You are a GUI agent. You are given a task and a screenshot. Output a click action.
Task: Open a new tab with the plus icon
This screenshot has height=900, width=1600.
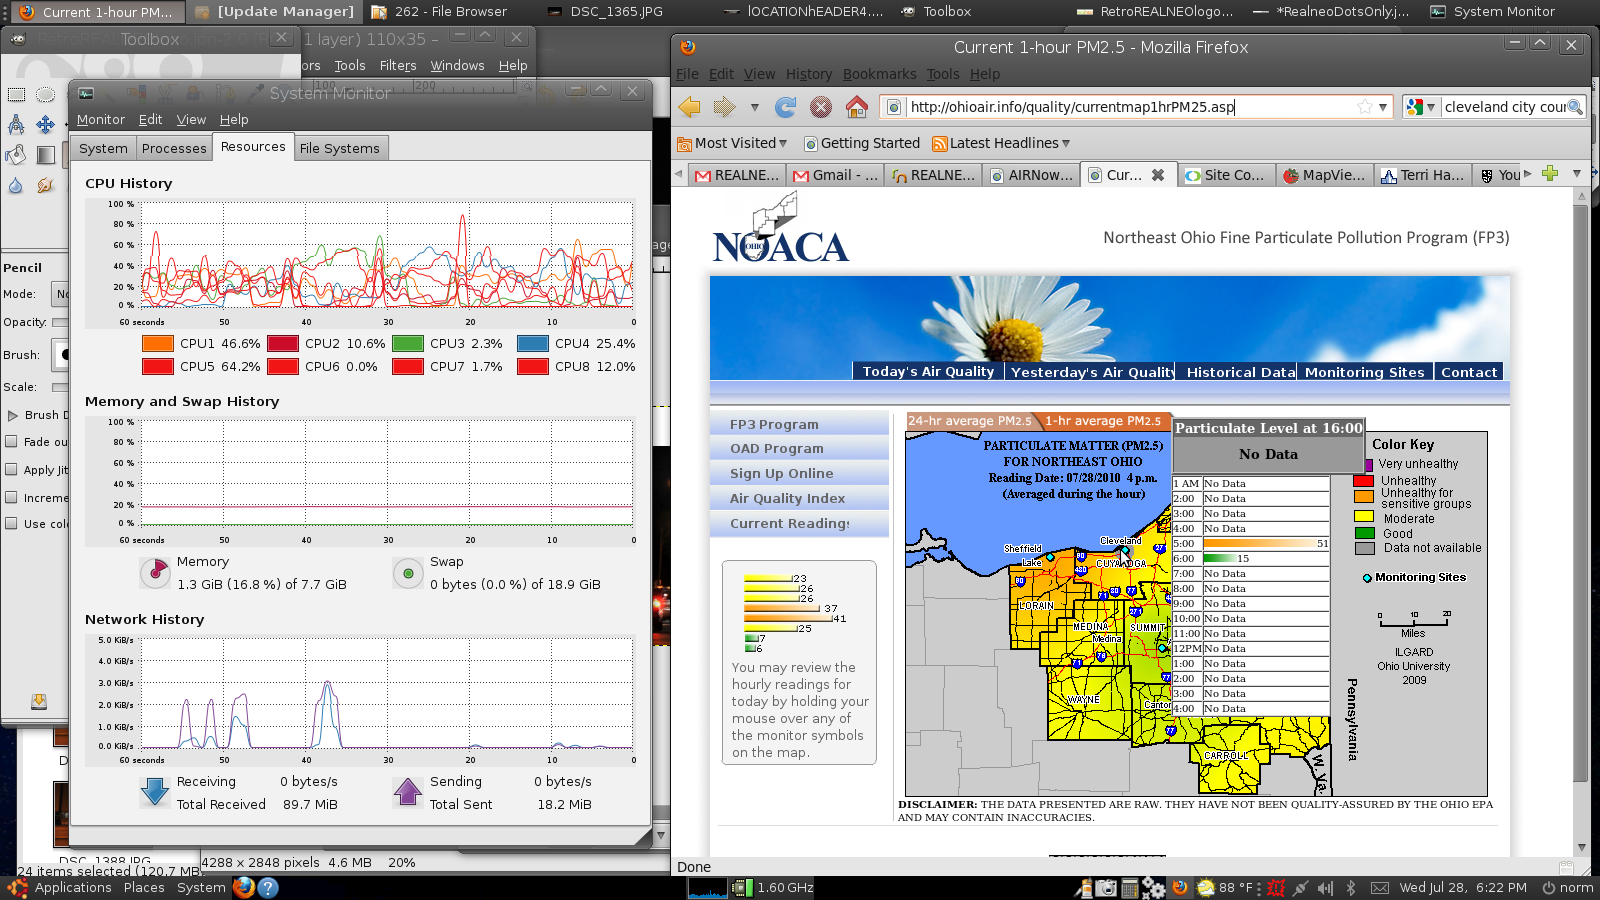(1550, 174)
